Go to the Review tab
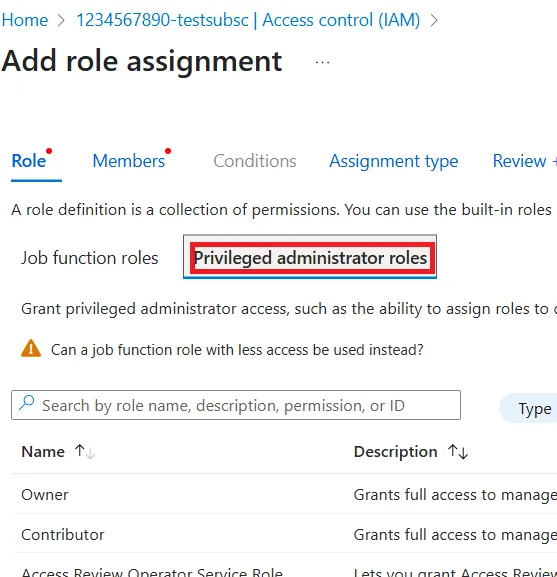 pos(524,161)
